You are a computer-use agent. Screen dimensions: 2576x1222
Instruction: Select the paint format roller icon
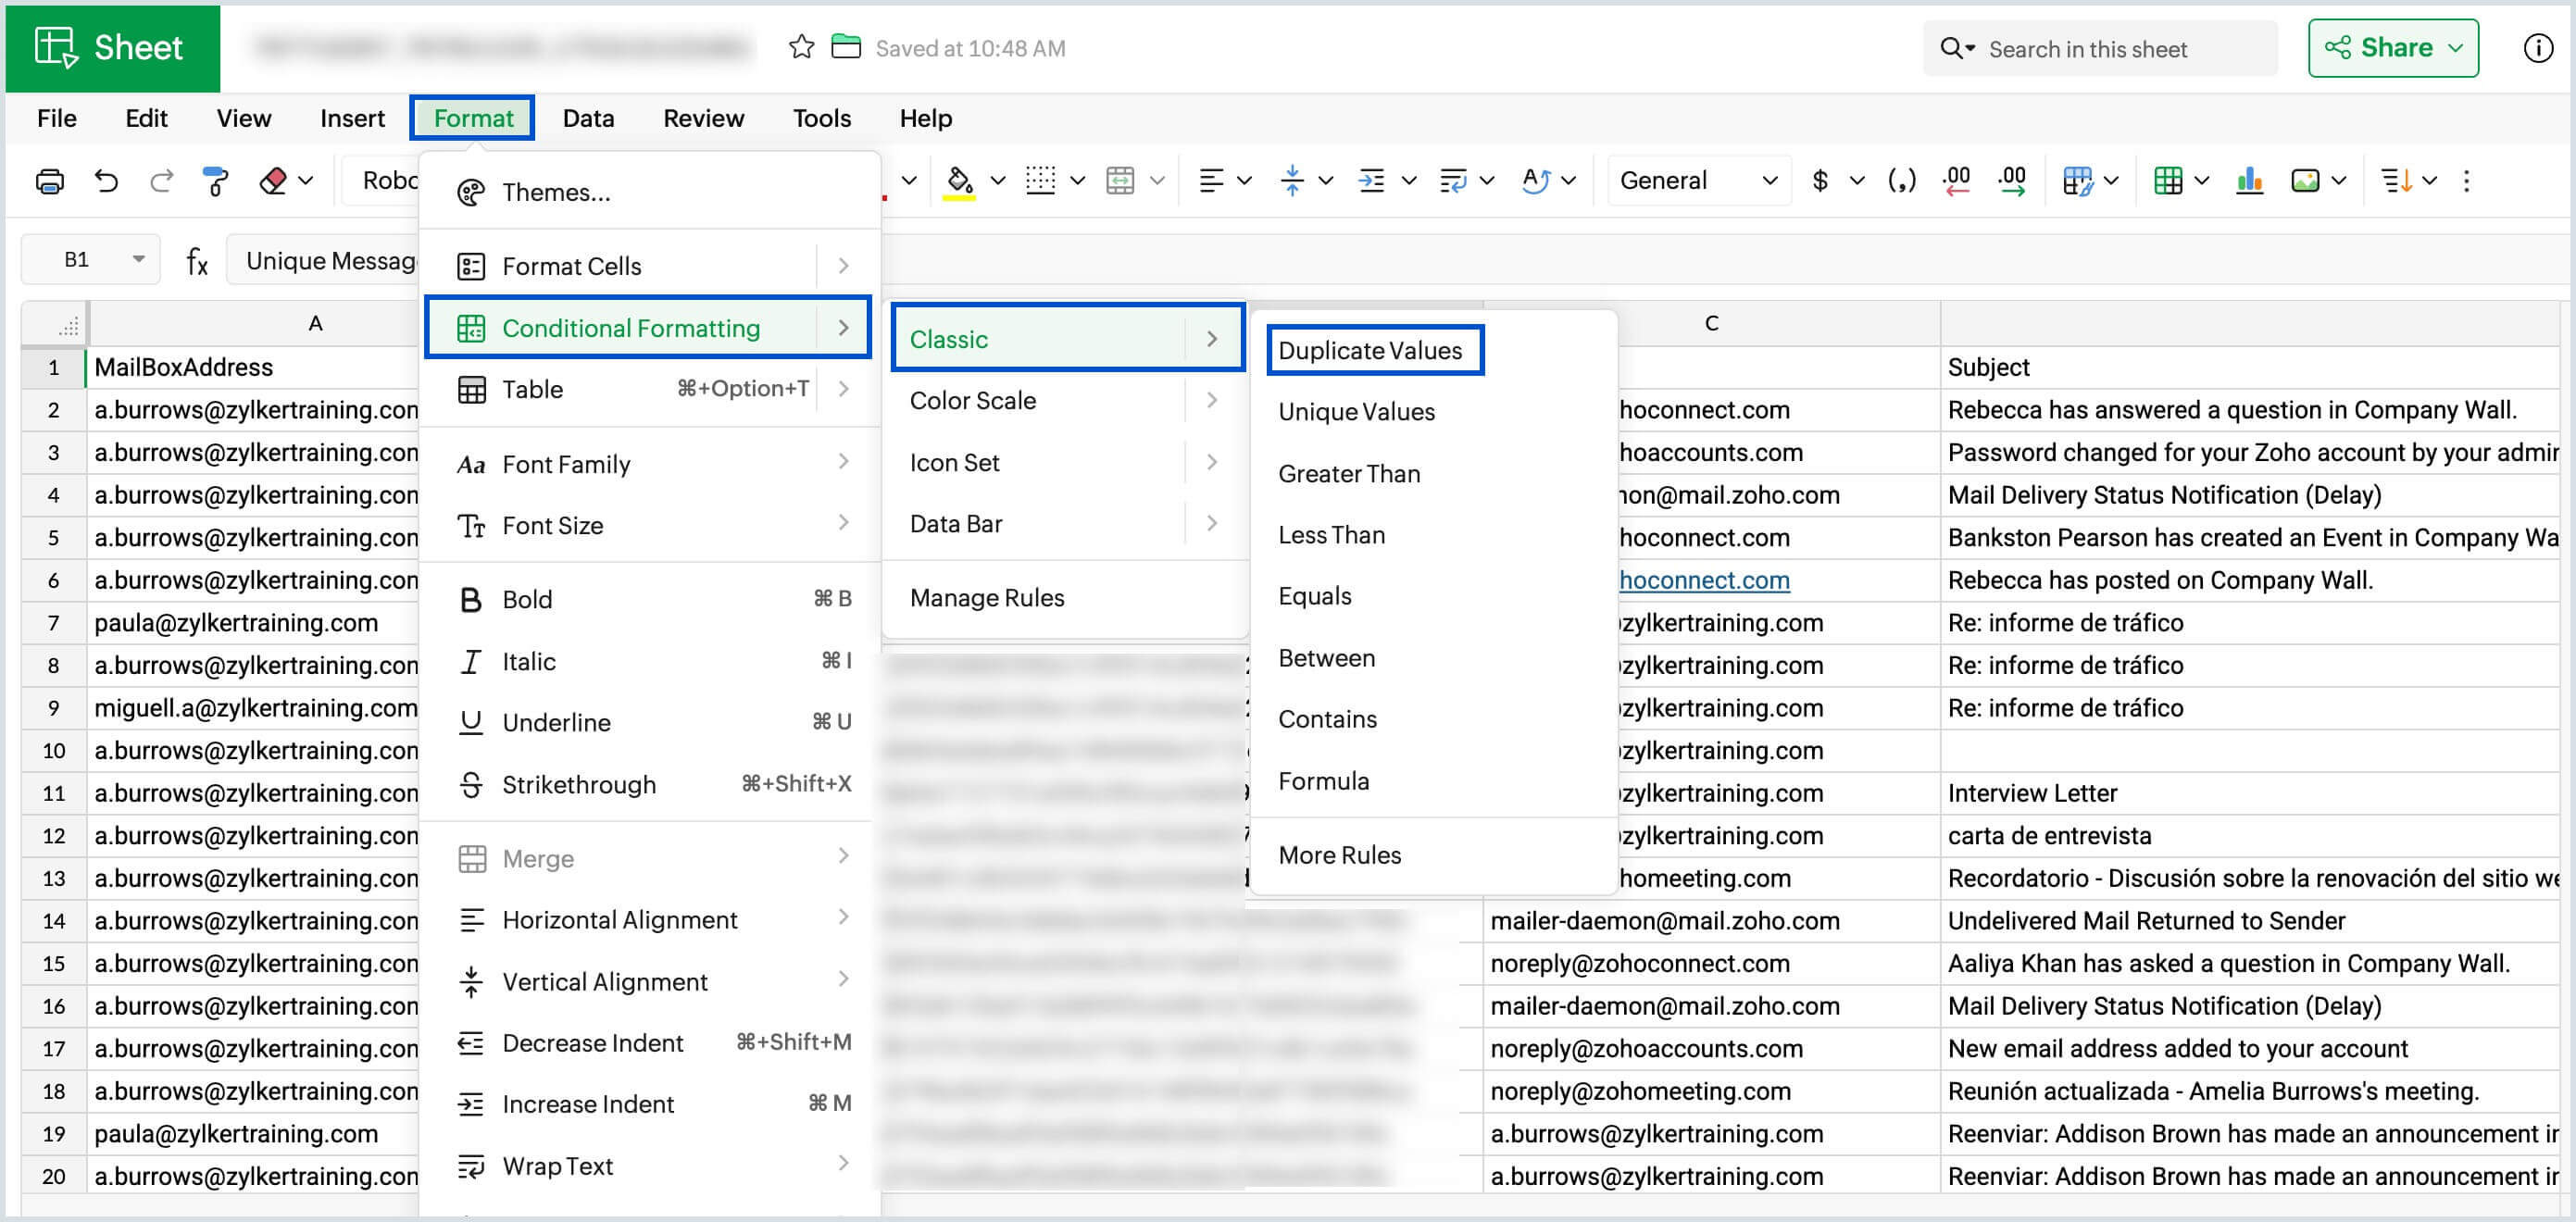coord(215,181)
